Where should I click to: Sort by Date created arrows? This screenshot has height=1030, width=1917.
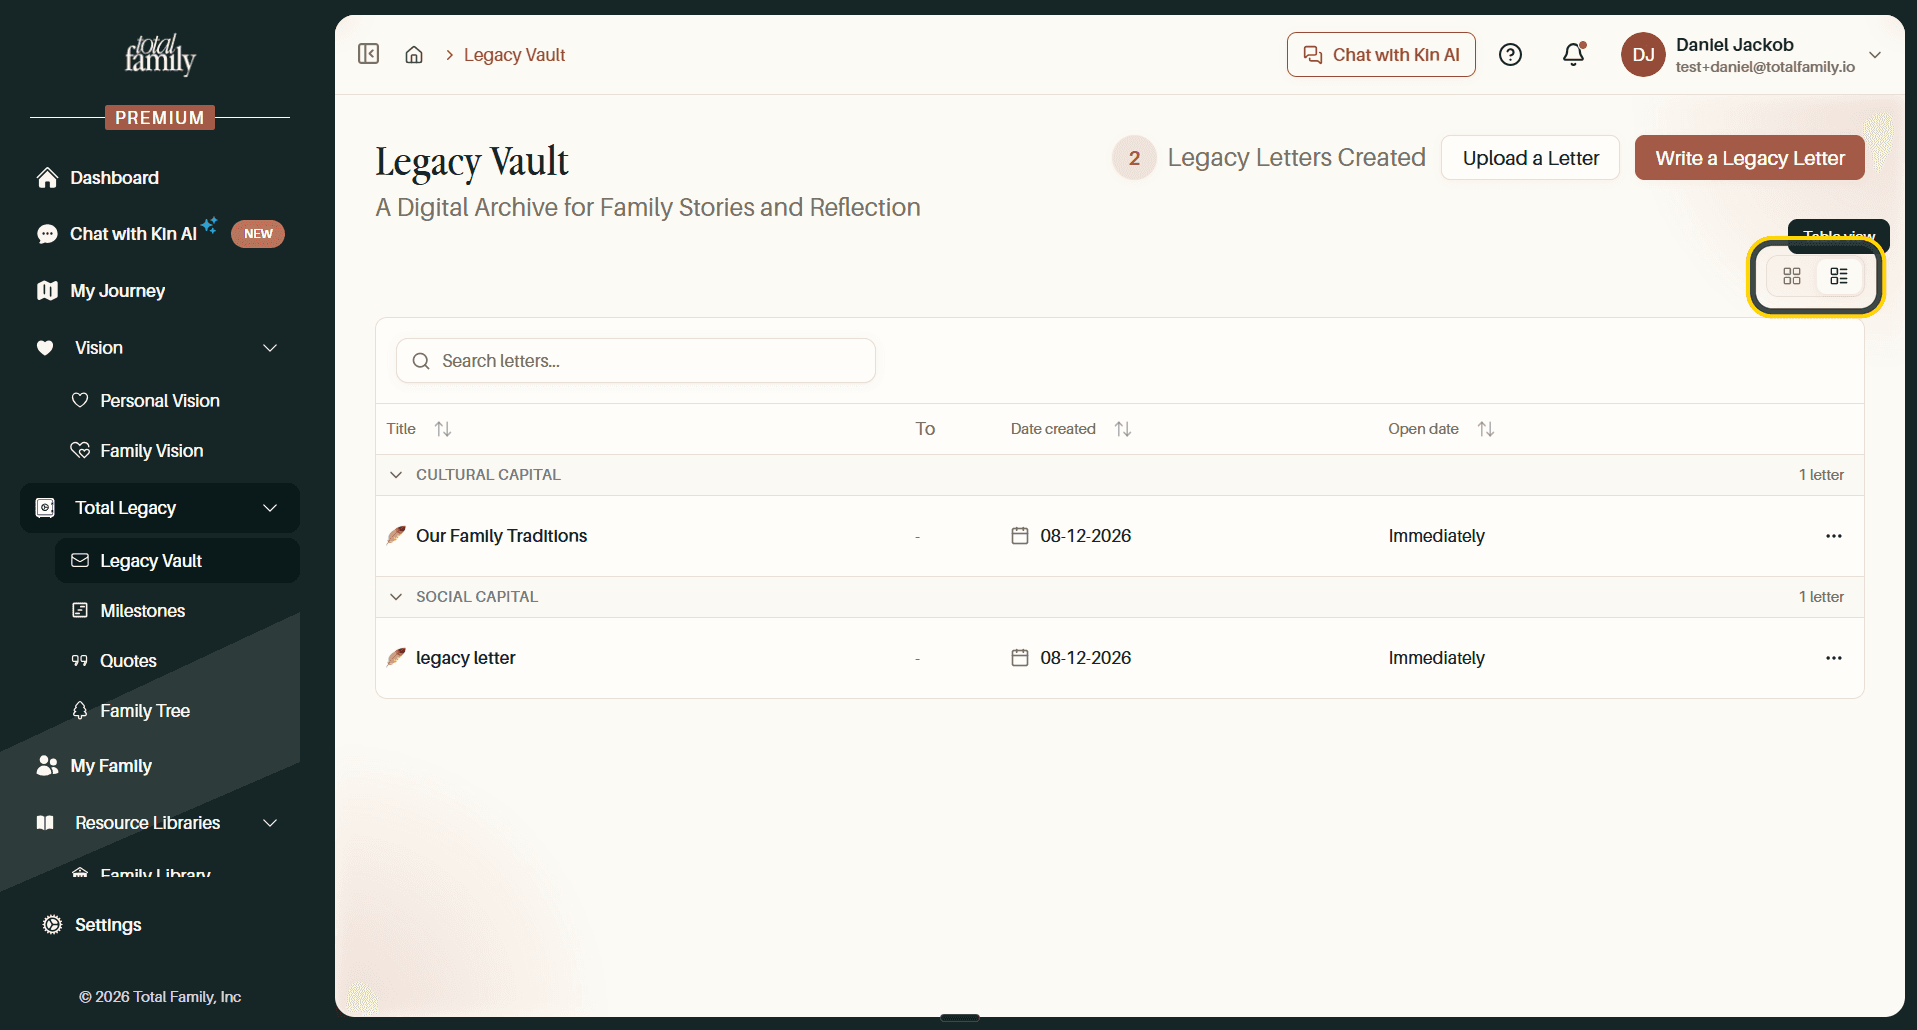tap(1123, 429)
